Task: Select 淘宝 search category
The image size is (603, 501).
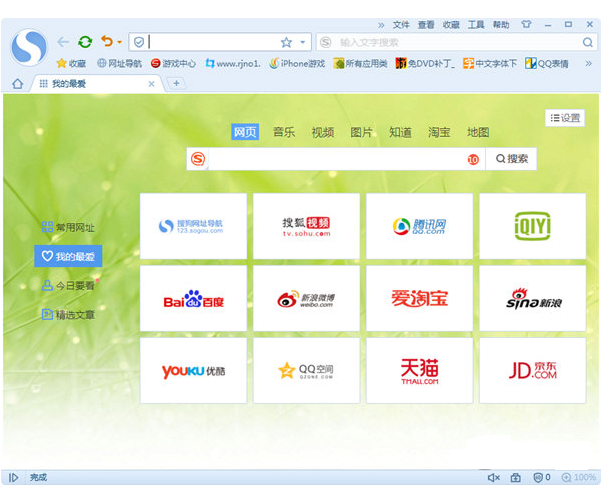Action: (x=439, y=132)
